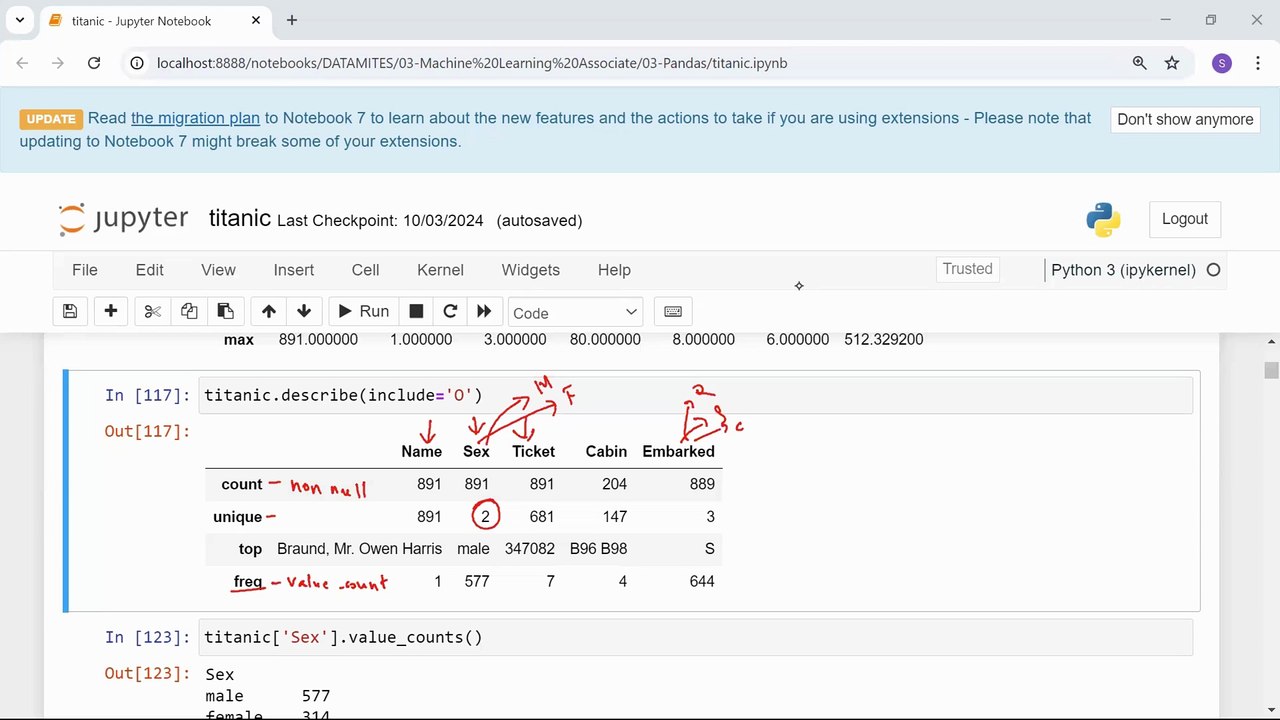Go to Jupyter home via logo
1280x720 pixels.
[x=123, y=219]
